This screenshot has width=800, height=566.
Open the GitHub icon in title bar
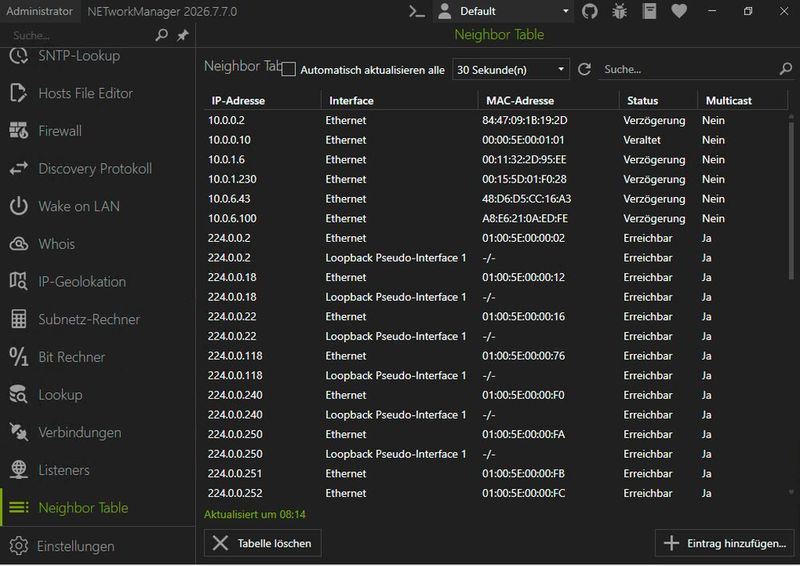tap(589, 11)
